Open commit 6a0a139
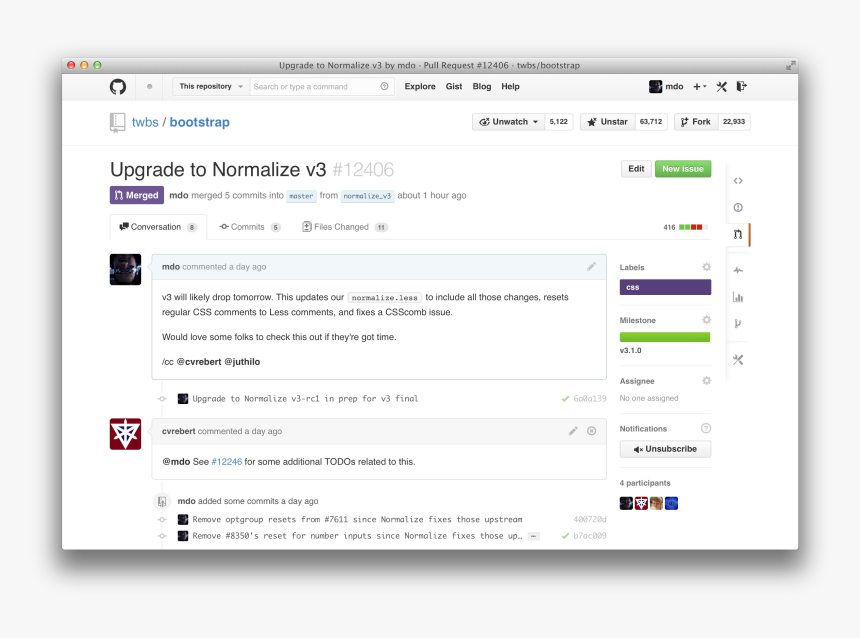Viewport: 860px width, 638px height. point(590,399)
